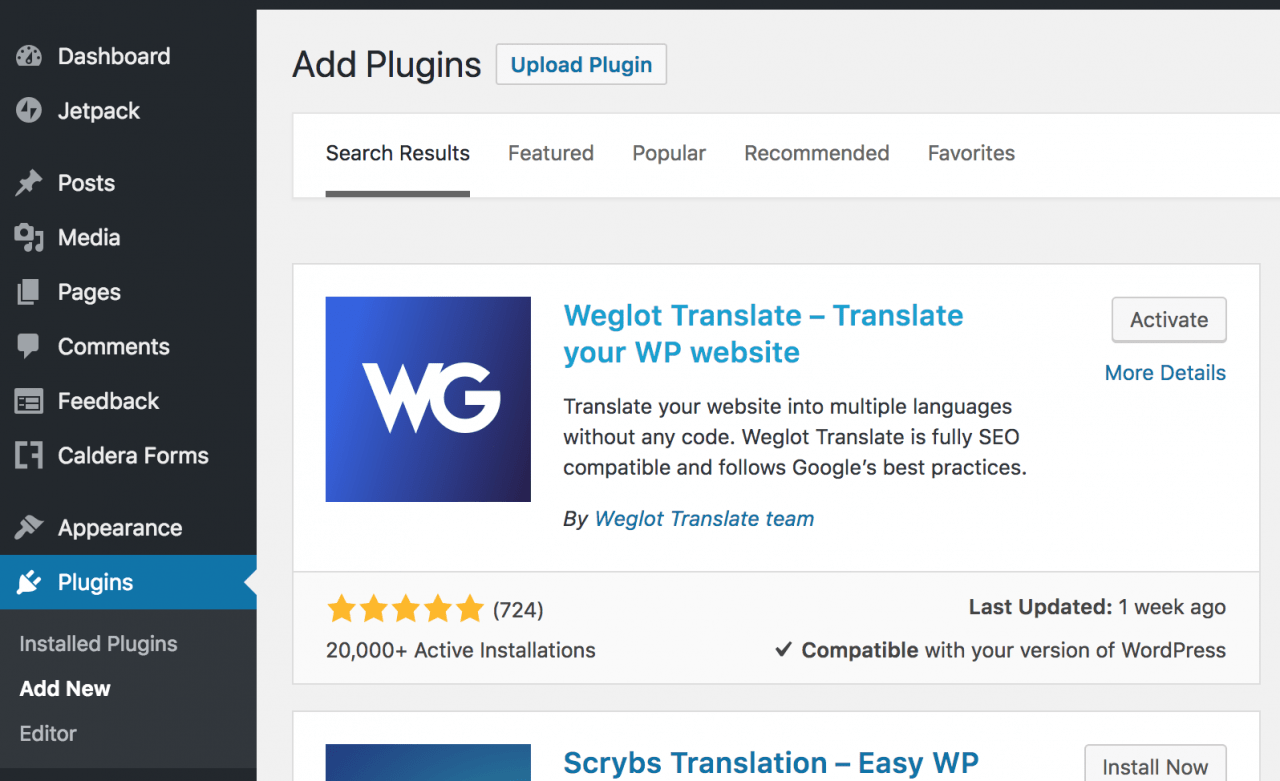Go to the Favorites tab
Viewport: 1280px width, 781px height.
click(971, 153)
